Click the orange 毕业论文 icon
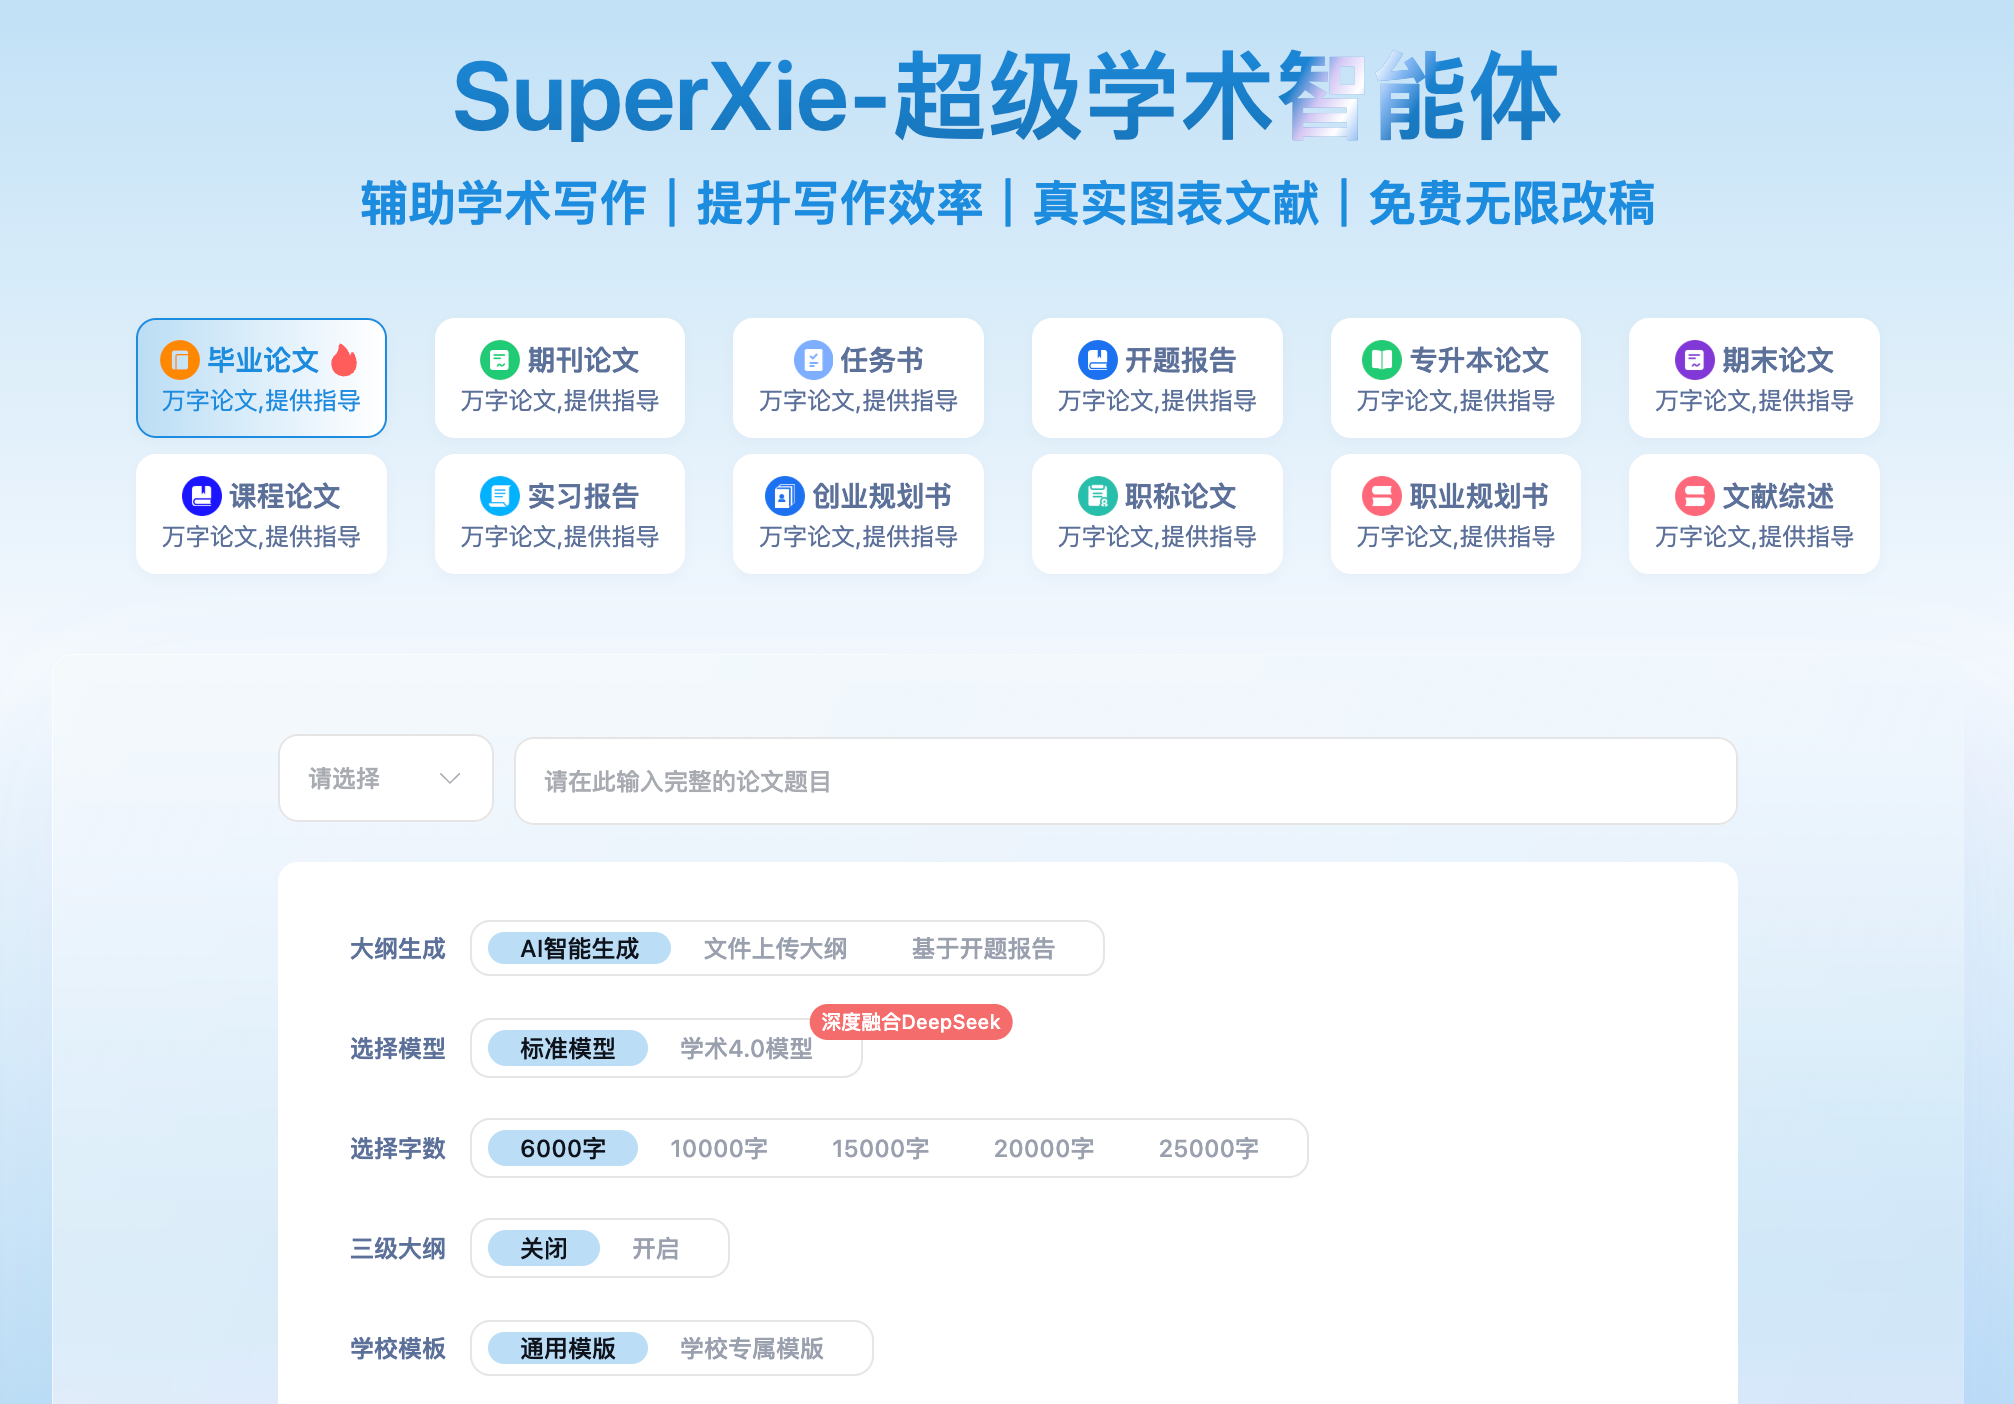Screen dimensions: 2014x1404 pyautogui.click(x=179, y=360)
